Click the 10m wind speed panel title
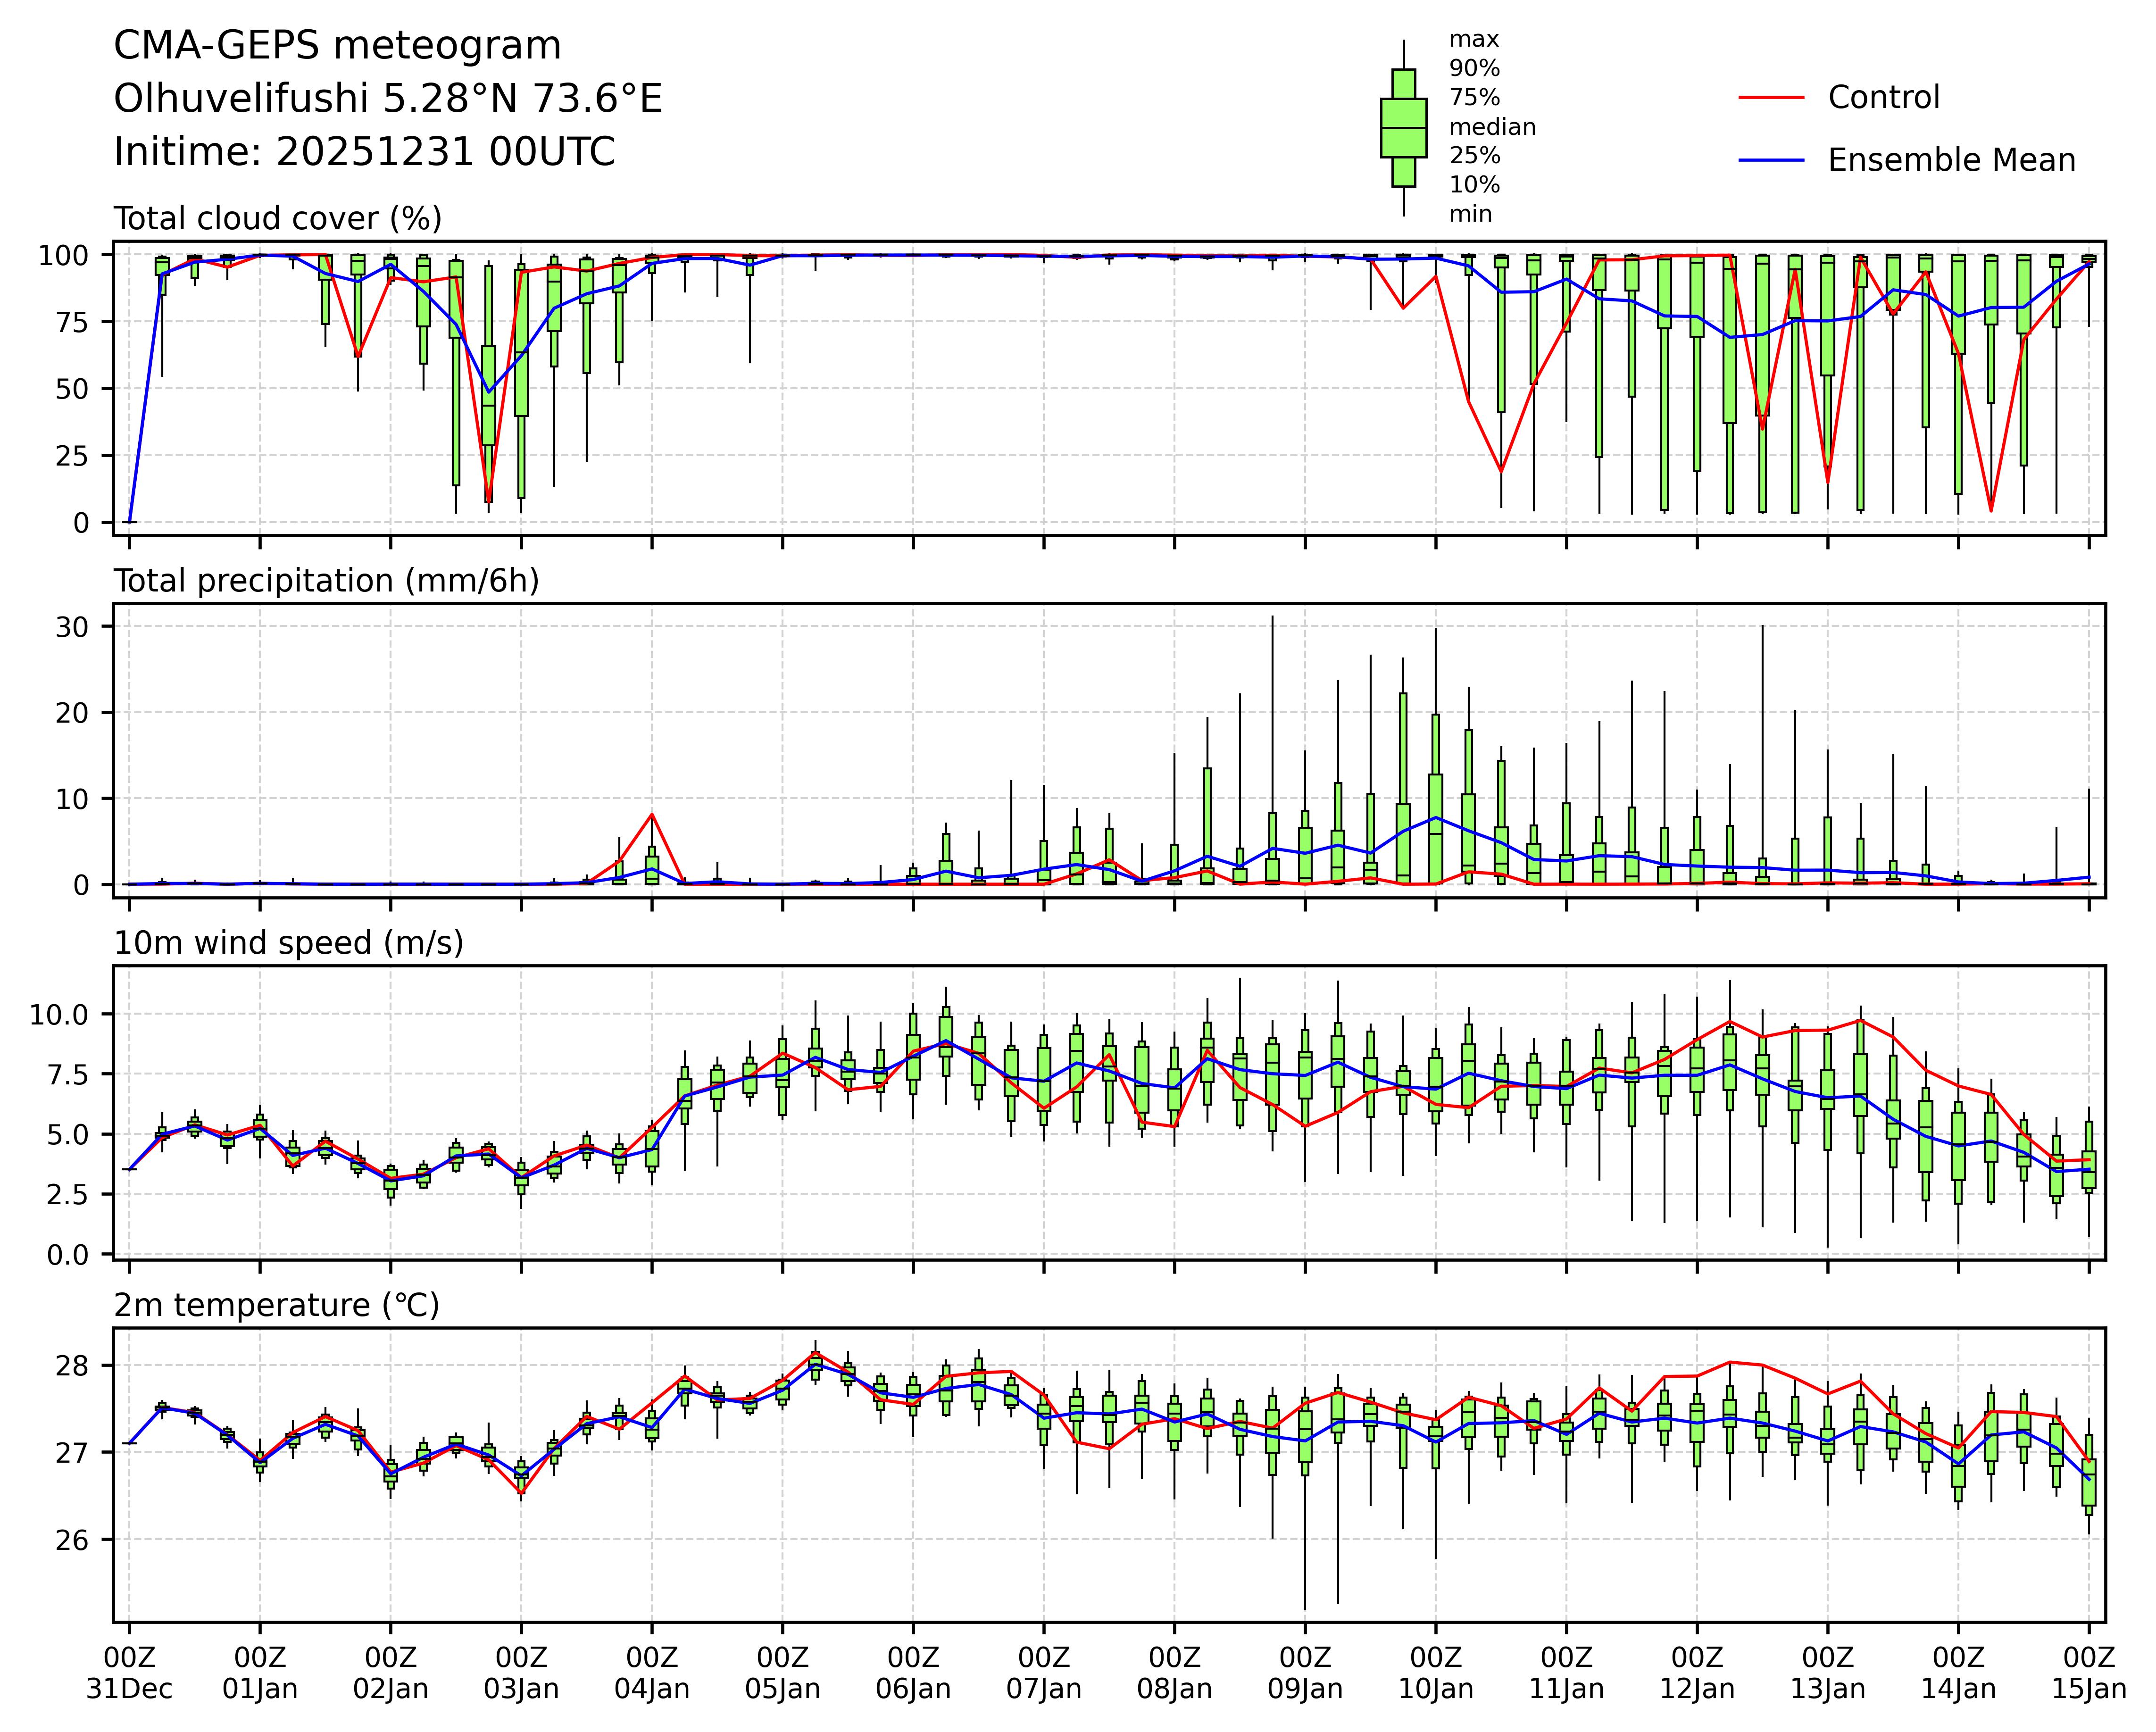The height and width of the screenshot is (1732, 2156). 288,943
